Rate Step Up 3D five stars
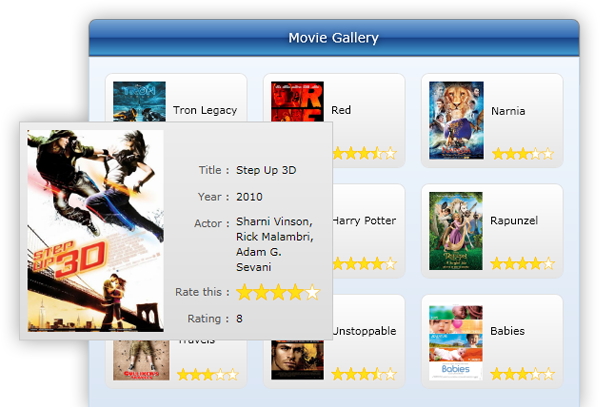The width and height of the screenshot is (599, 407). tap(312, 292)
